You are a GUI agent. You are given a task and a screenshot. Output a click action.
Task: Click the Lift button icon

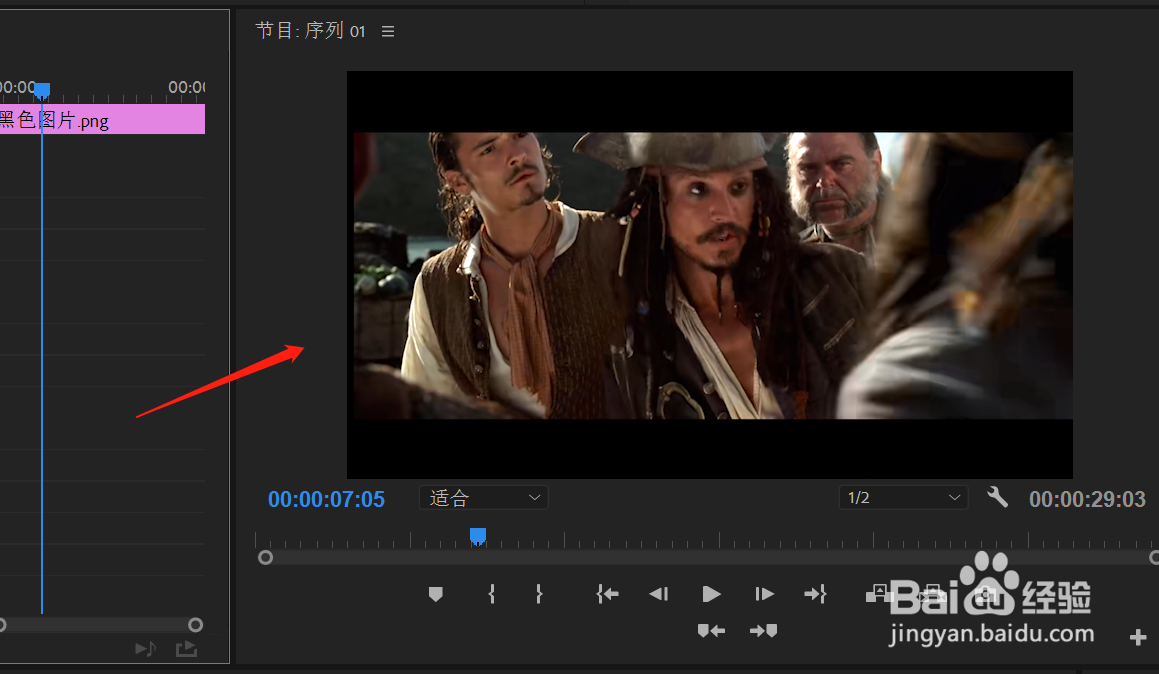878,593
